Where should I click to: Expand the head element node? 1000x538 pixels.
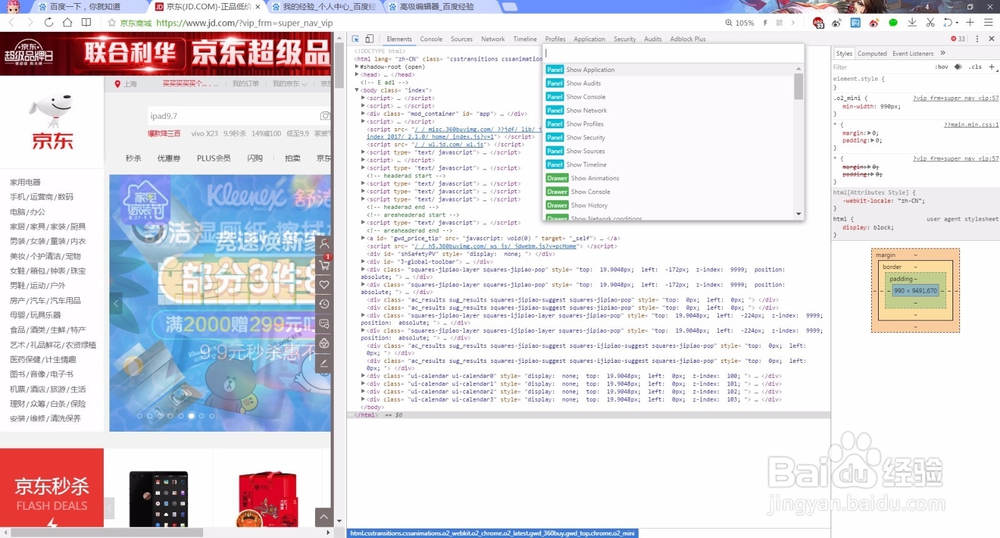tap(357, 75)
